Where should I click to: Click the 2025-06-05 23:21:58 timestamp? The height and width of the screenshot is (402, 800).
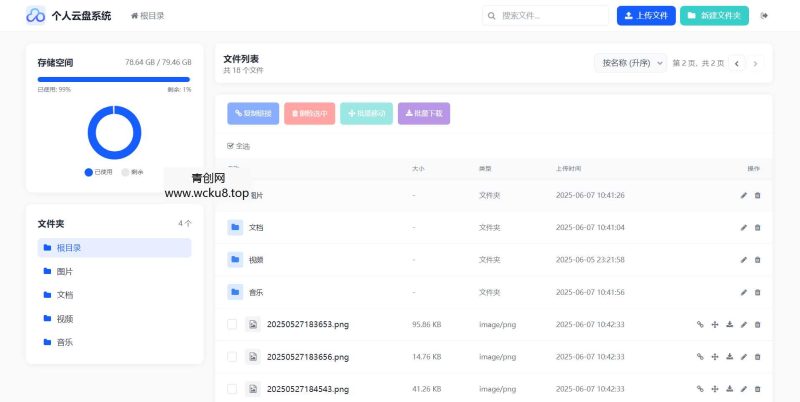[590, 260]
